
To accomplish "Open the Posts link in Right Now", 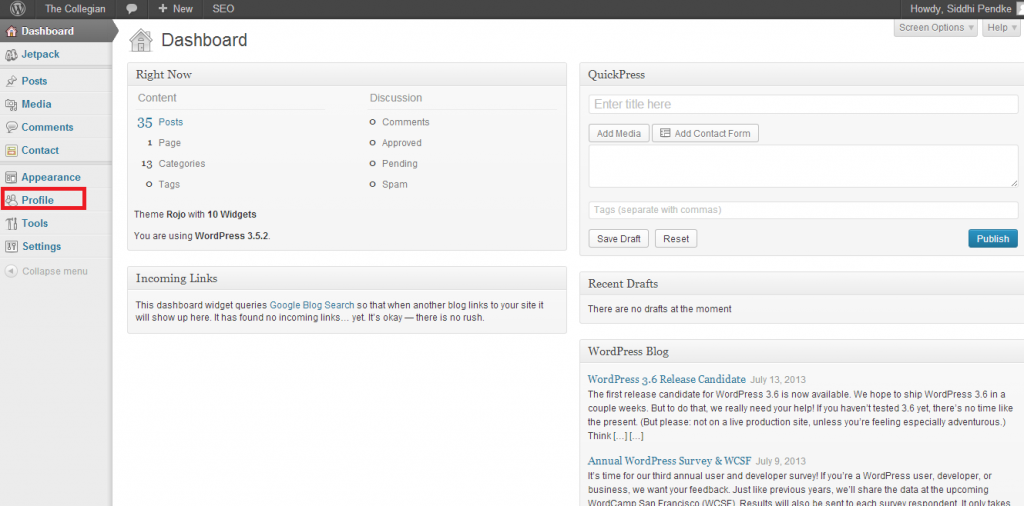I will 171,122.
